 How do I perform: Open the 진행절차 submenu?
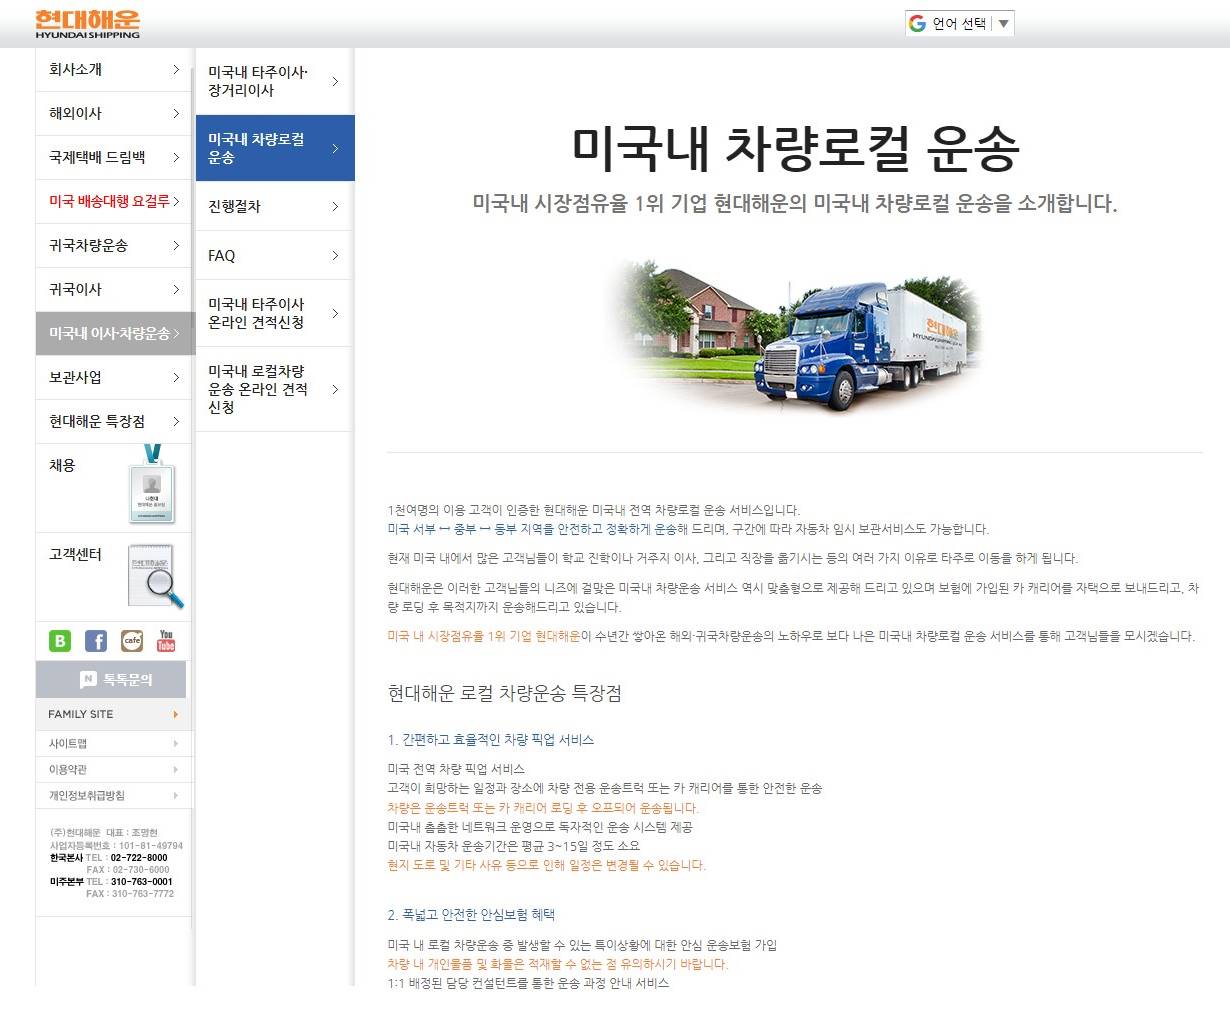click(274, 206)
